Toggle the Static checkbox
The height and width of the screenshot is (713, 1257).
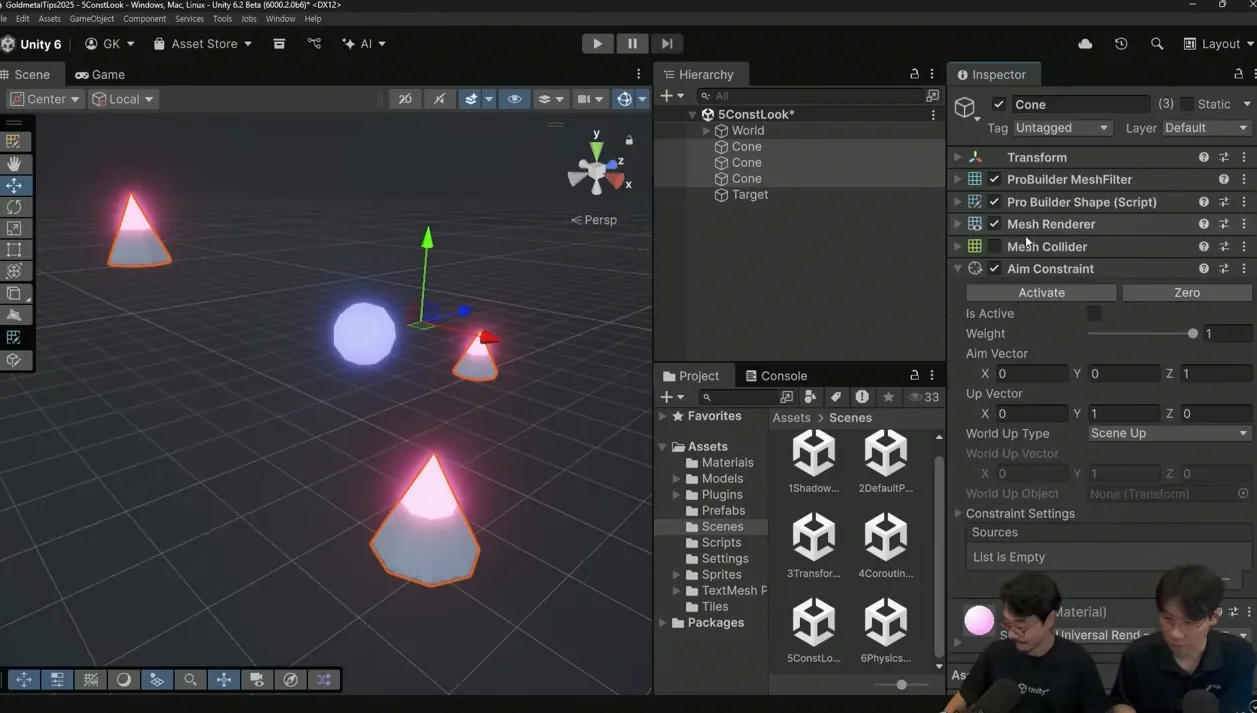pyautogui.click(x=1187, y=104)
